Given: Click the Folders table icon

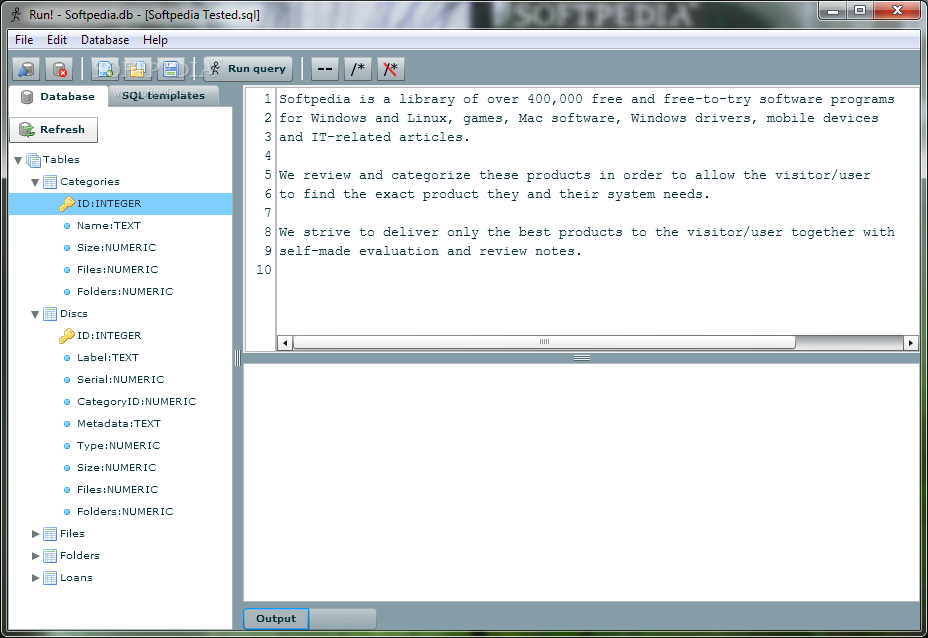Looking at the screenshot, I should 50,556.
